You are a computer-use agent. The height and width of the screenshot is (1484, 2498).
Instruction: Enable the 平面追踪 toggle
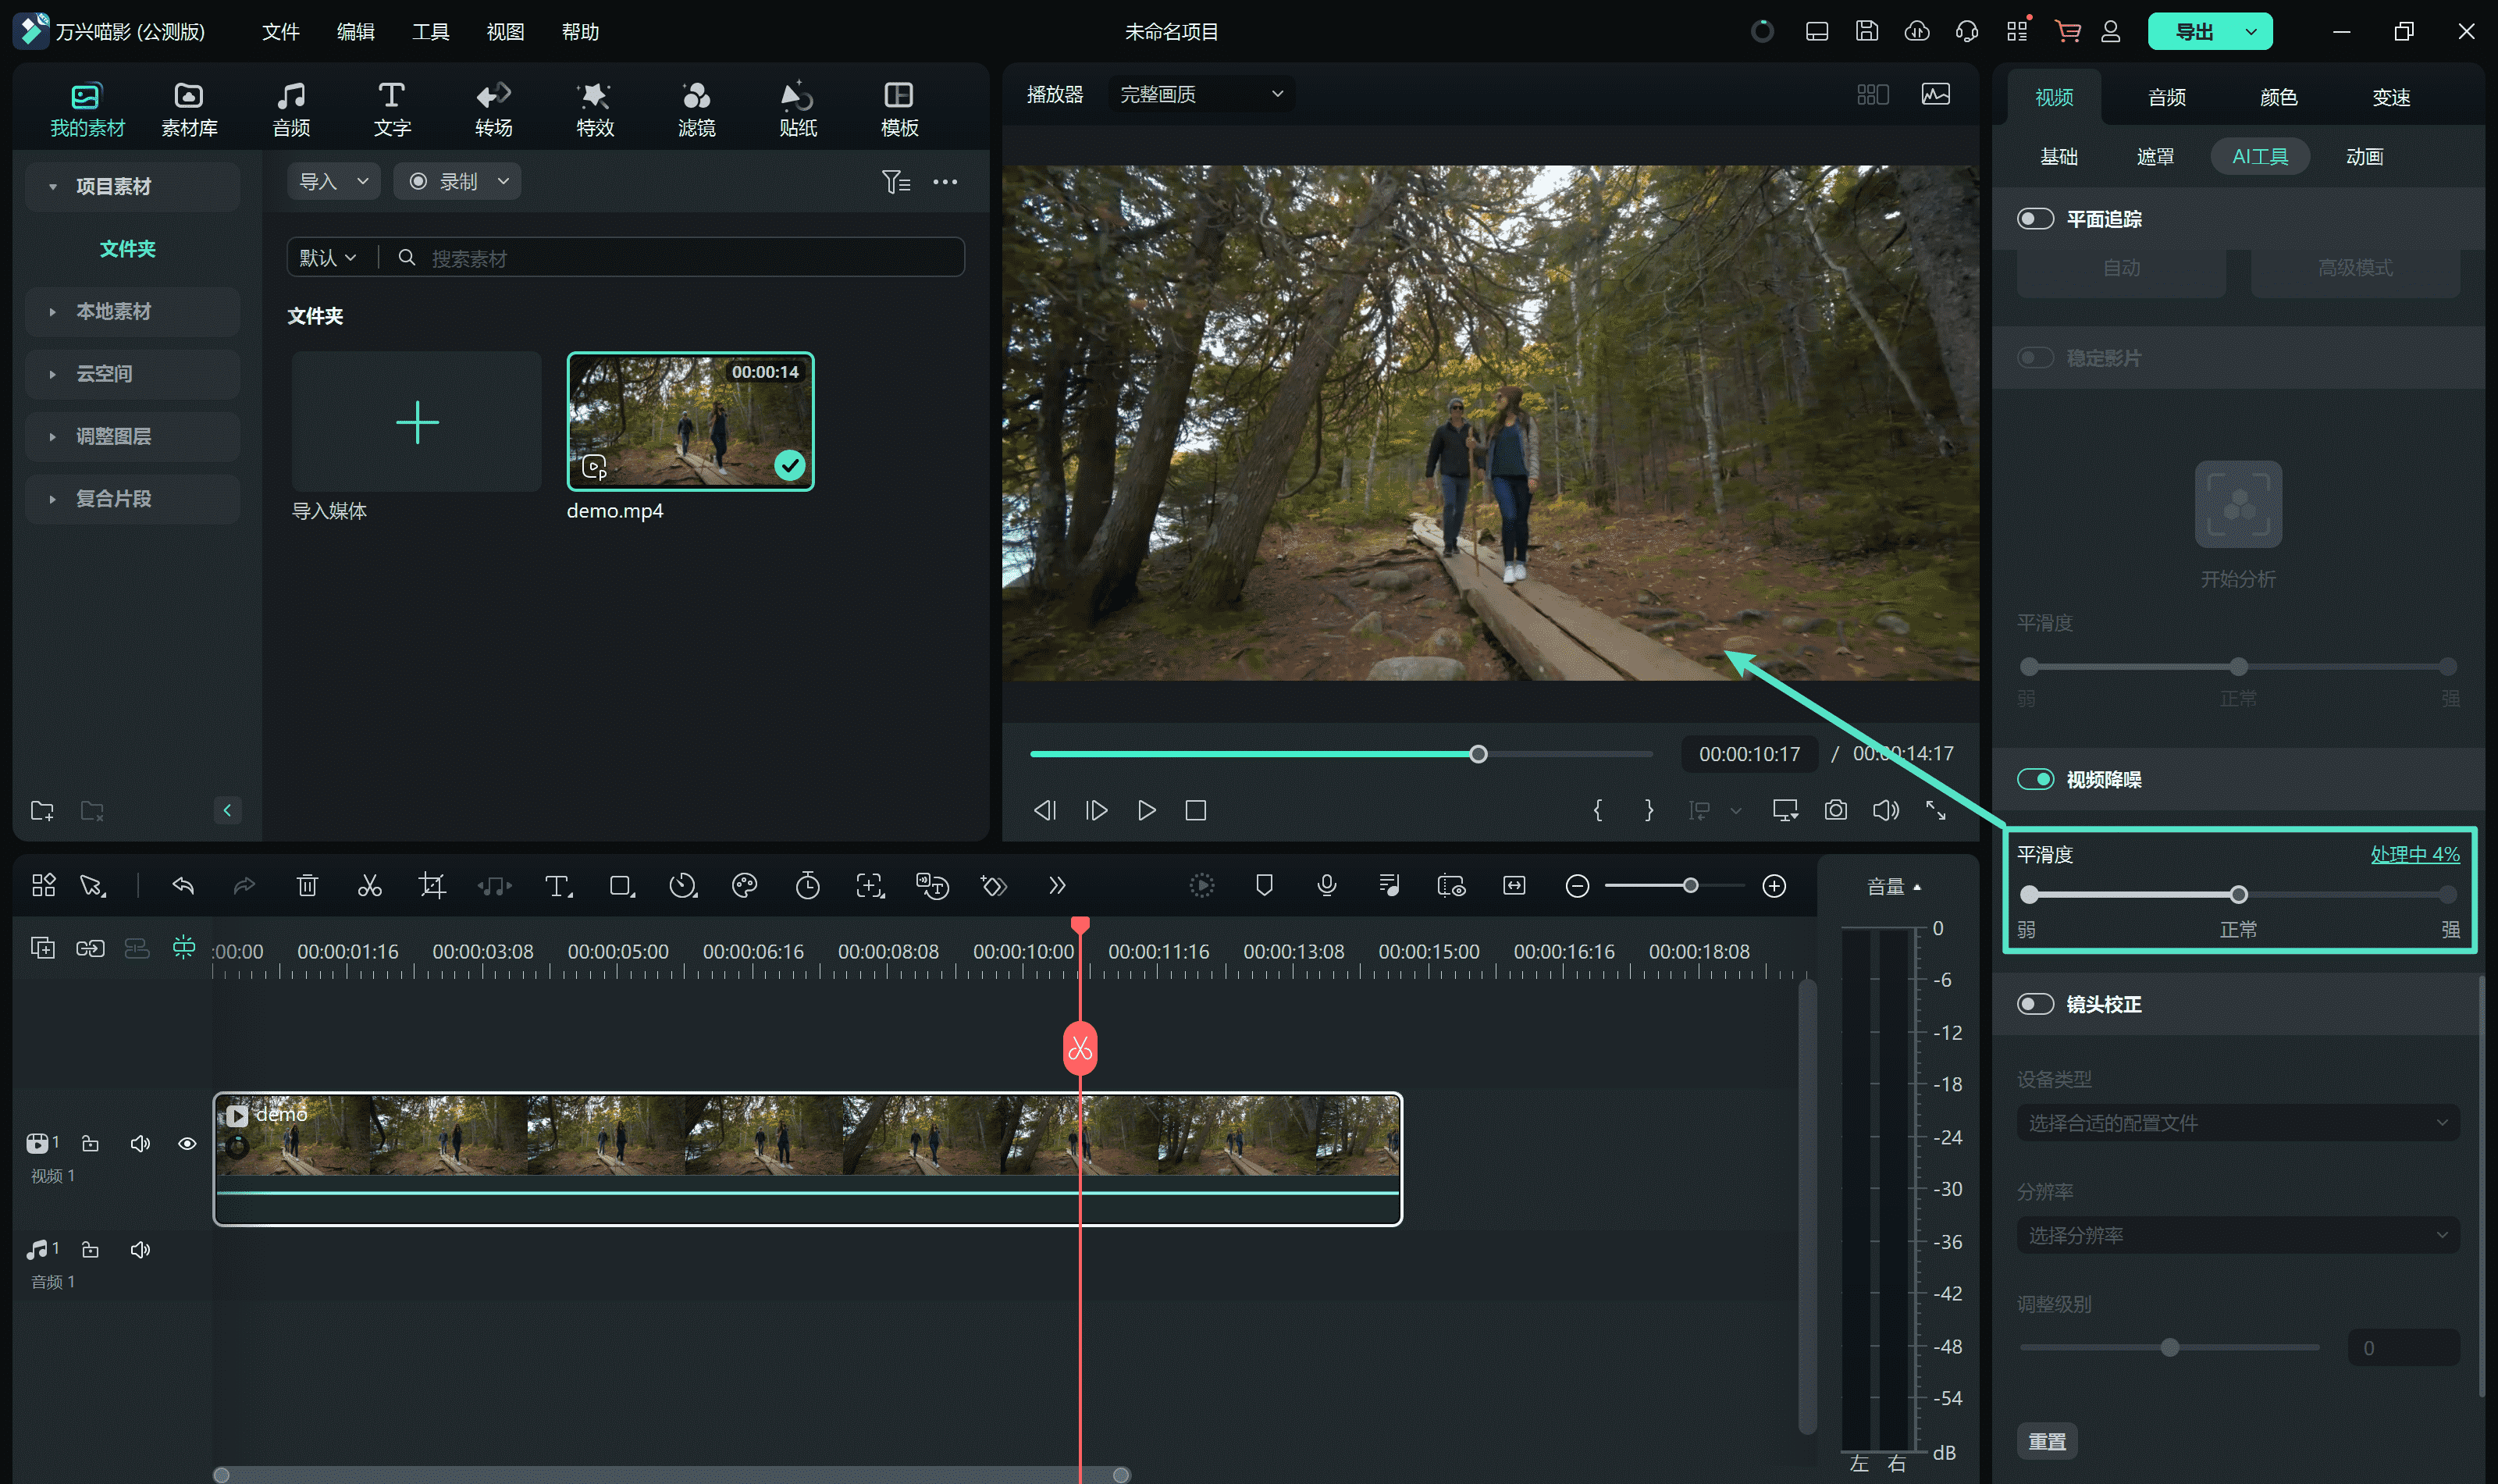tap(2035, 219)
